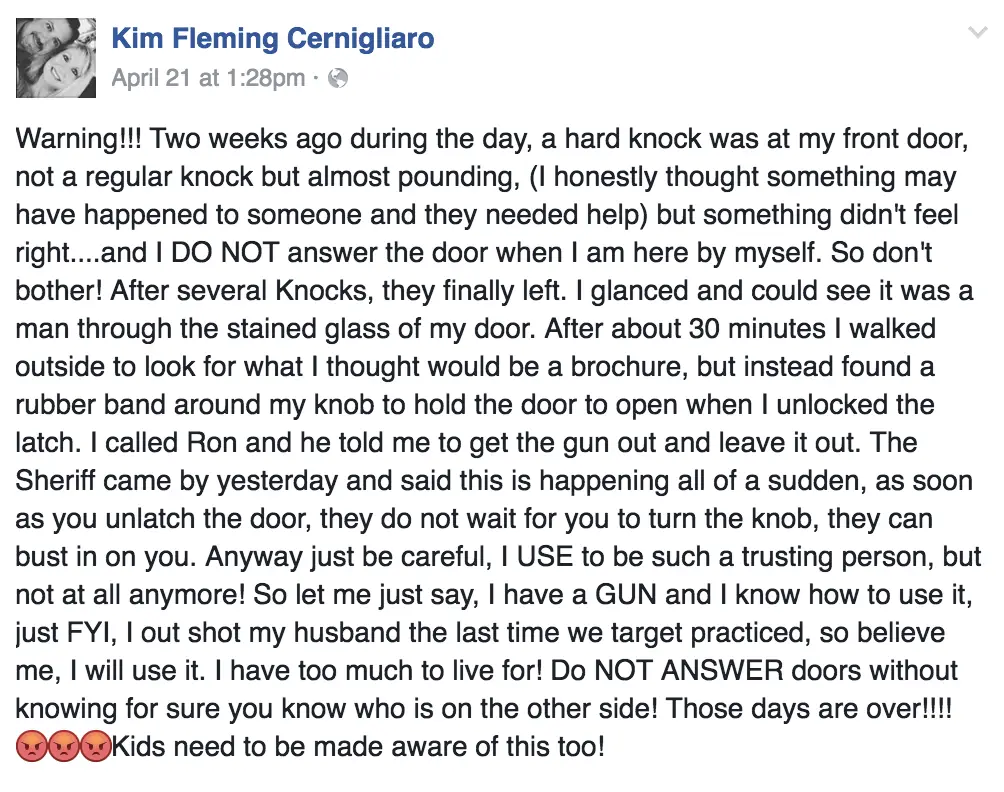Open the April 21 at 1:28pm timestamp
The width and height of the screenshot is (1004, 792).
tap(208, 78)
